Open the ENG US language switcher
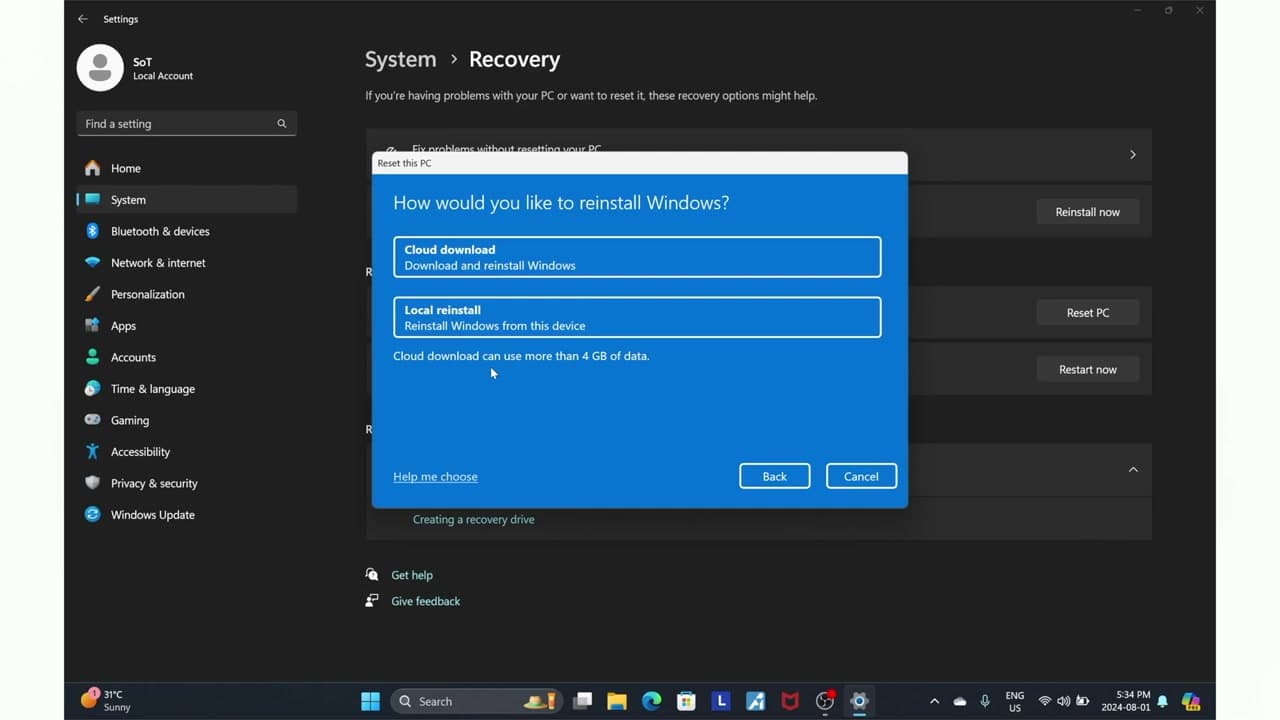The width and height of the screenshot is (1280, 720). coord(1015,701)
